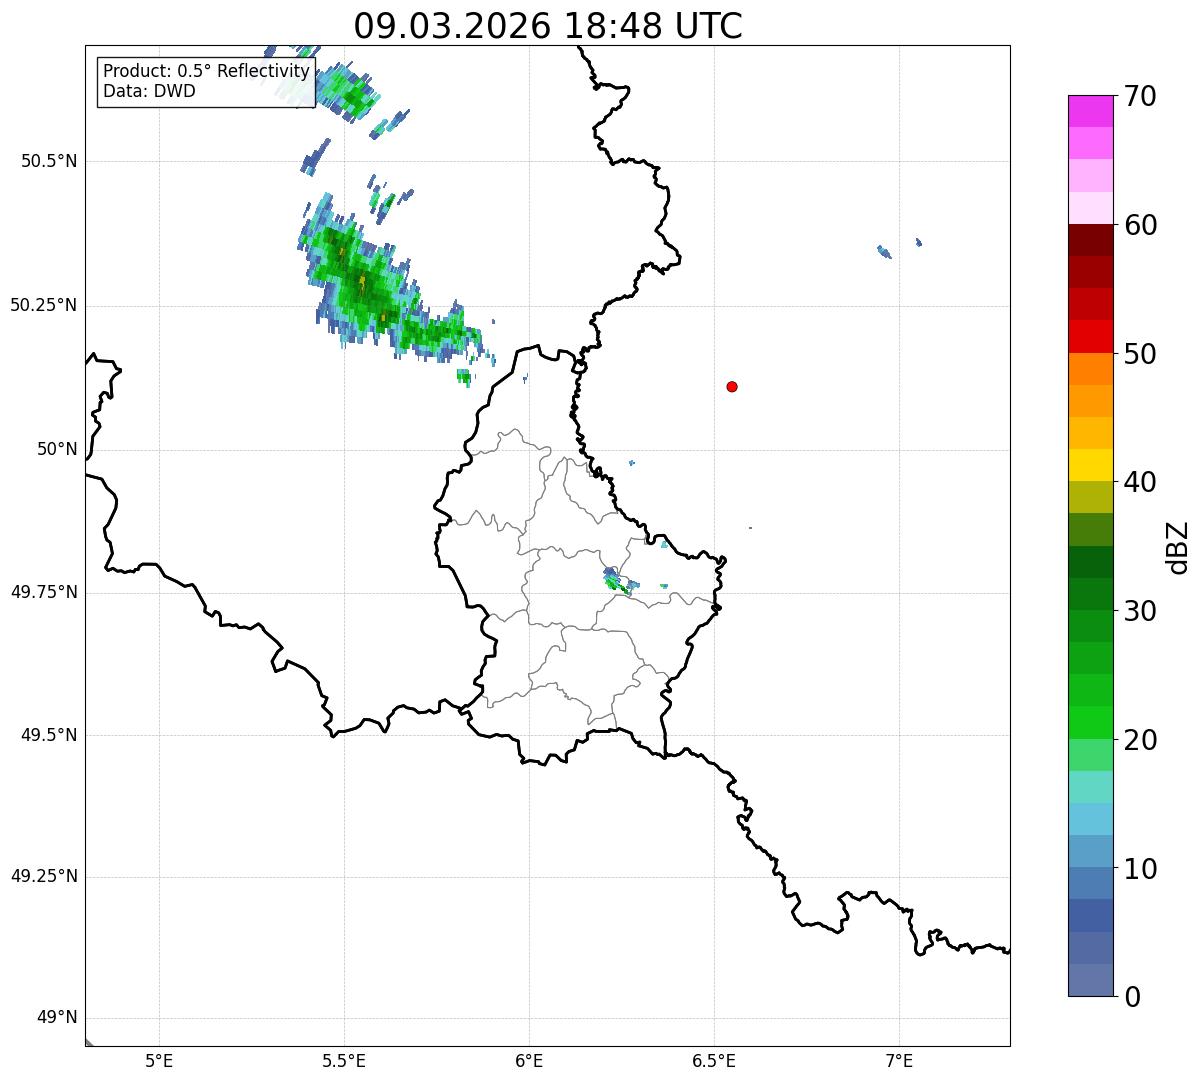Click the 50.25°N latitude label
1202x1081 pixels.
pyautogui.click(x=44, y=305)
